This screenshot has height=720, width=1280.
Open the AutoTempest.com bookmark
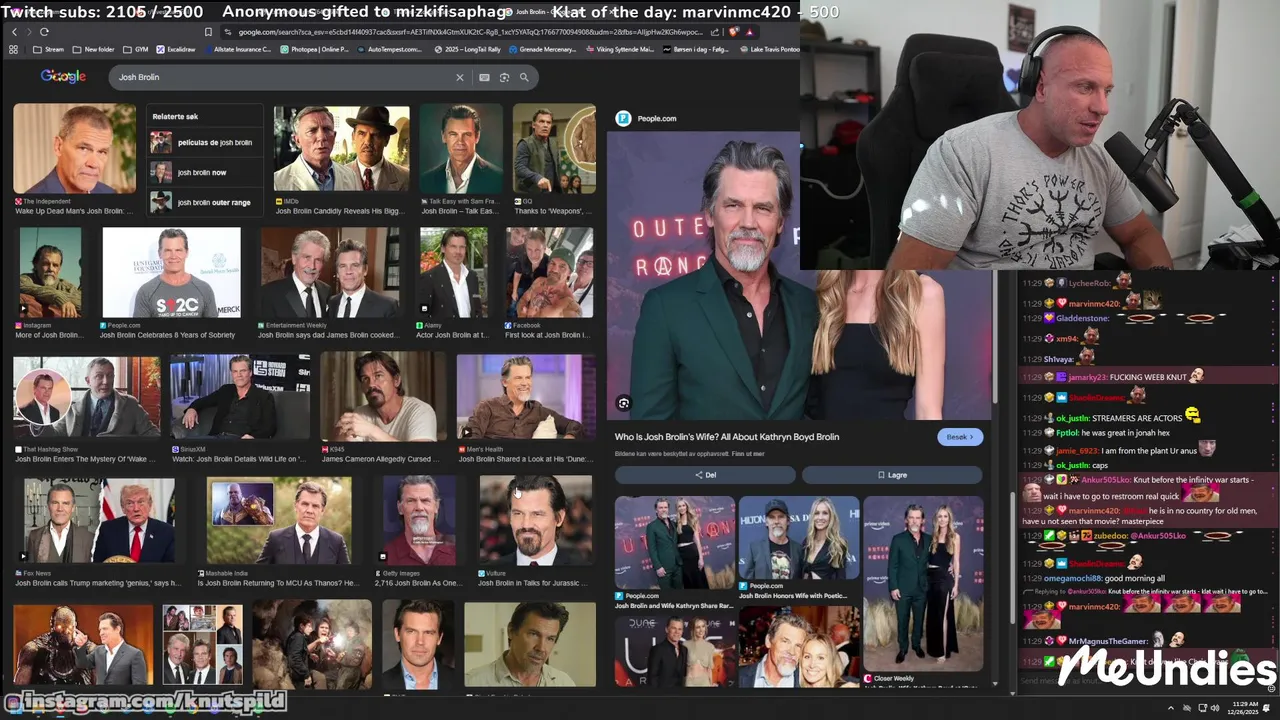[x=390, y=49]
